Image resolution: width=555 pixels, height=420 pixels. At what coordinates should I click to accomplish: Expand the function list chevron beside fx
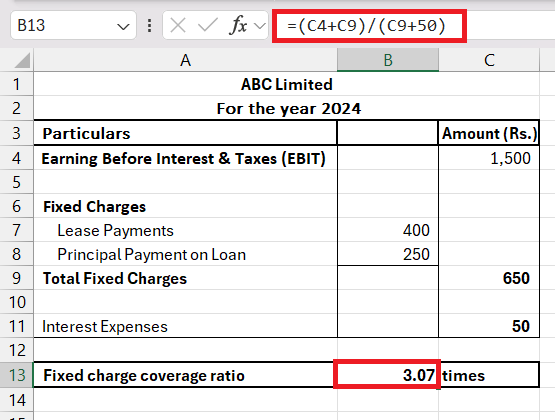260,26
